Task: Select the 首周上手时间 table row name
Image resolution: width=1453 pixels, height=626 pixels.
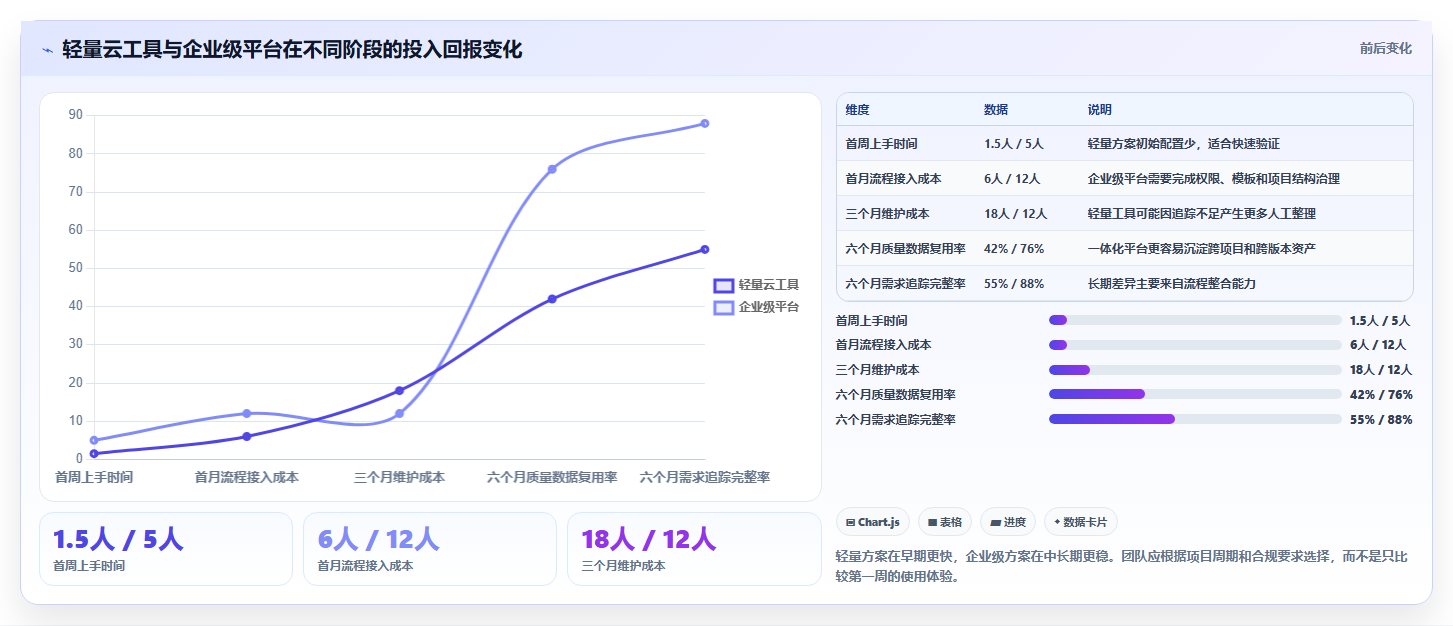Action: coord(881,144)
